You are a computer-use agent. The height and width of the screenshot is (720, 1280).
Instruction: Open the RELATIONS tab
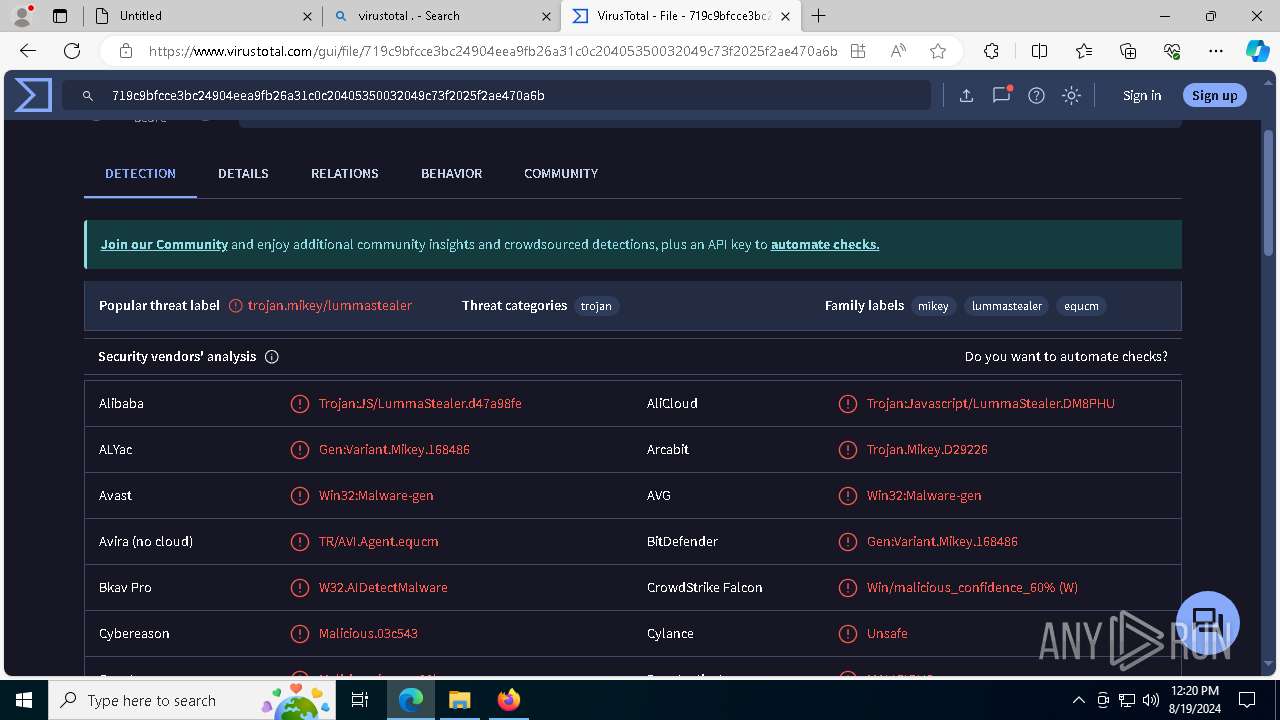tap(344, 174)
